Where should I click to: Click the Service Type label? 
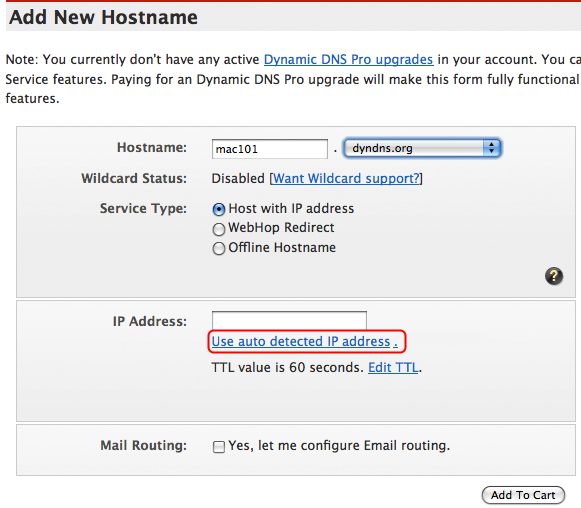click(x=143, y=208)
